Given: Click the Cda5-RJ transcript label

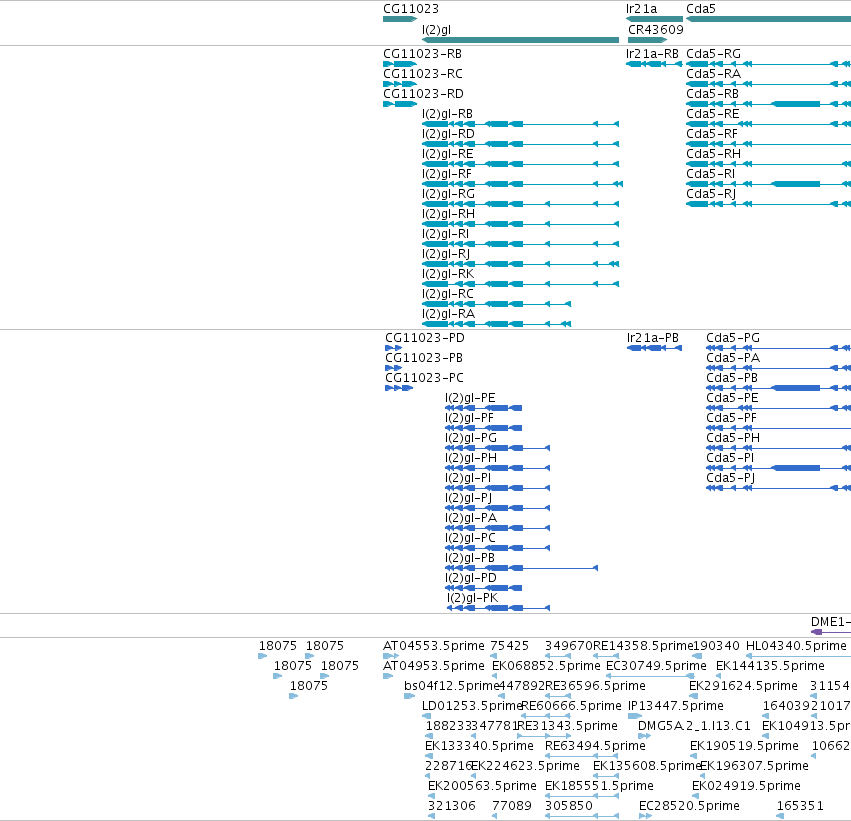Looking at the screenshot, I should [x=711, y=194].
